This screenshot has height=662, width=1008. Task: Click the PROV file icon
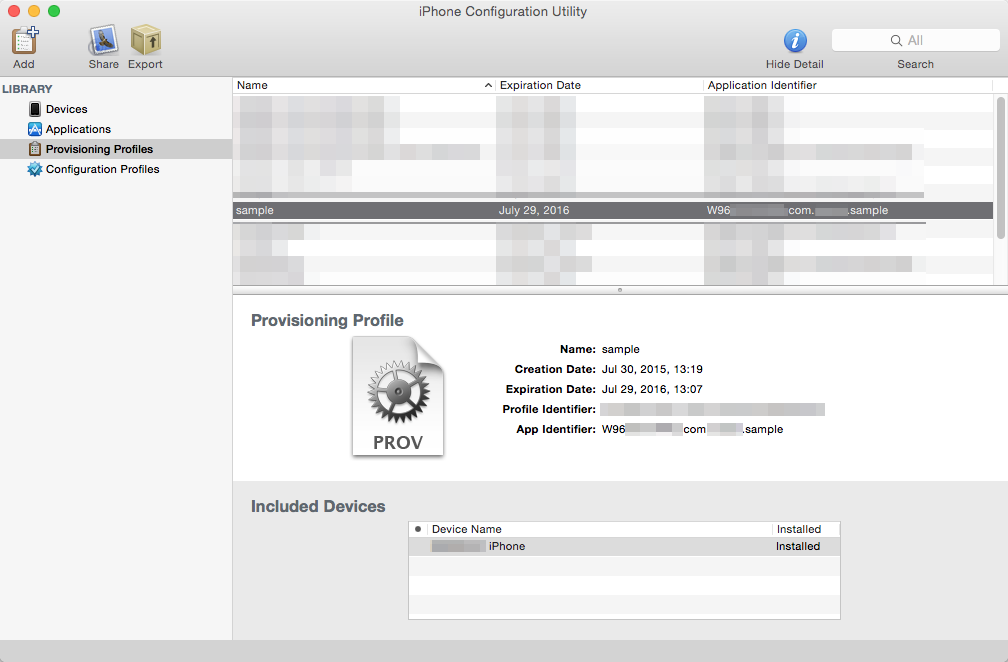398,397
